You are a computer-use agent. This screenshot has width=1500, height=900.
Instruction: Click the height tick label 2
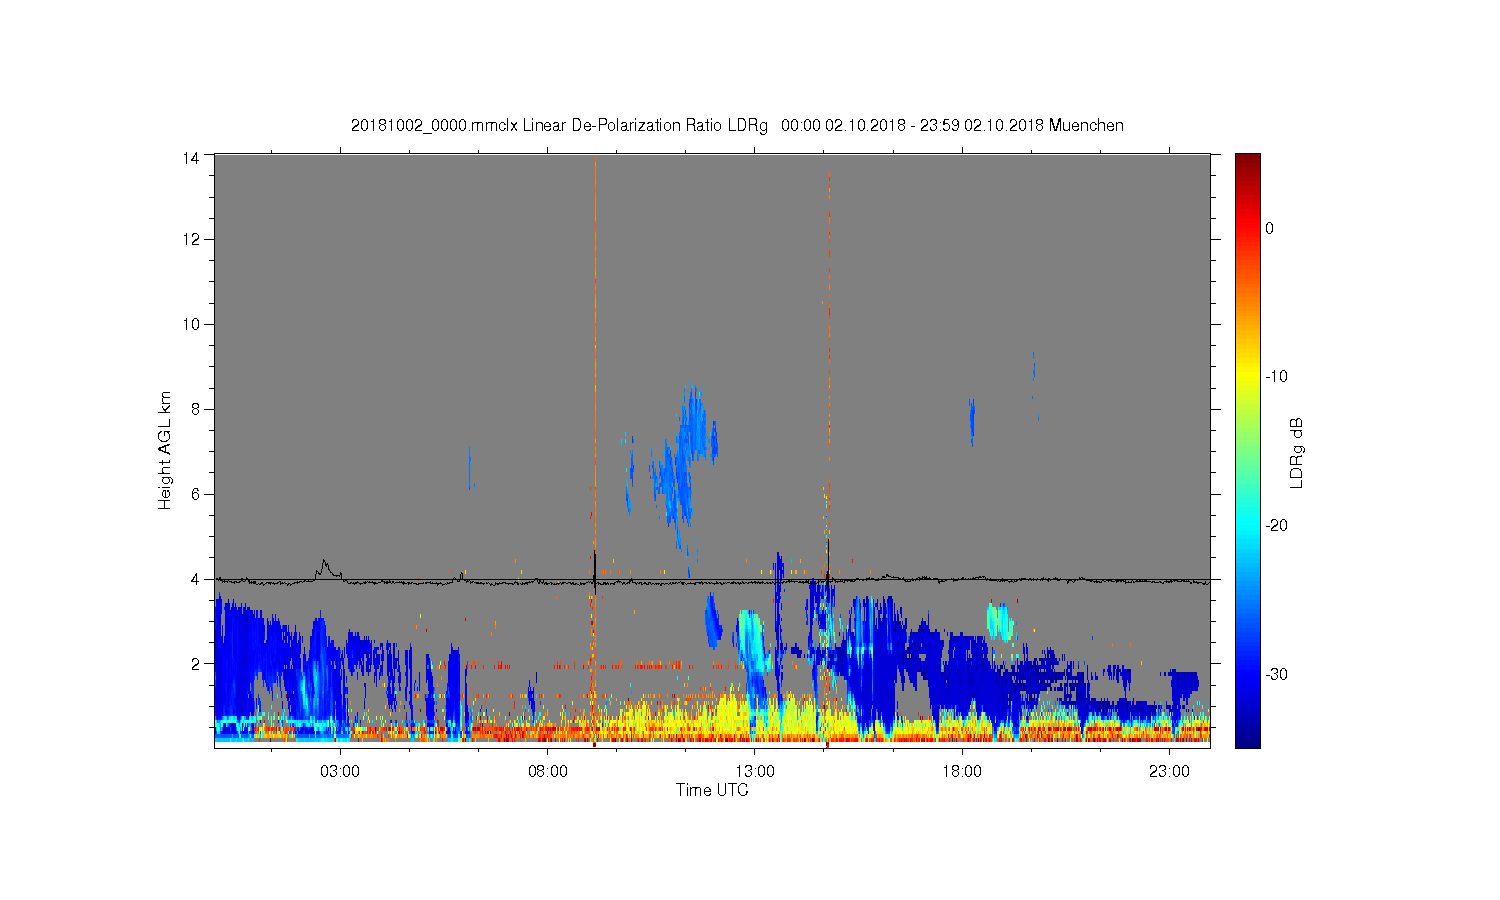[x=195, y=663]
